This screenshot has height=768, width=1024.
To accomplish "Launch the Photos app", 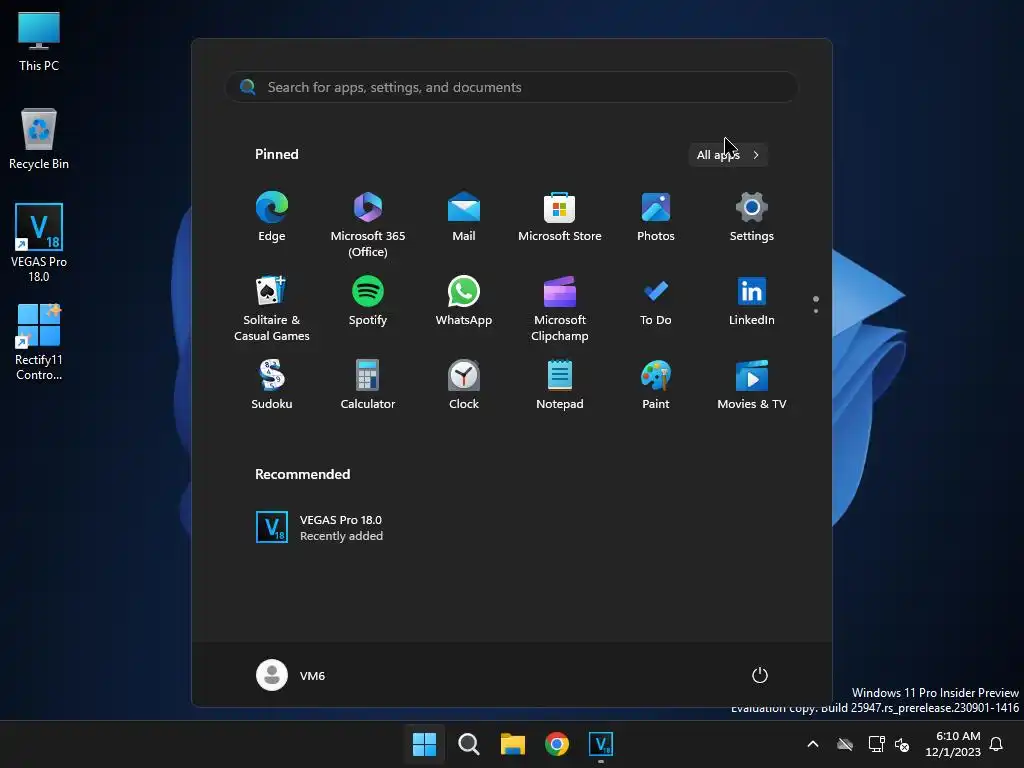I will click(656, 217).
